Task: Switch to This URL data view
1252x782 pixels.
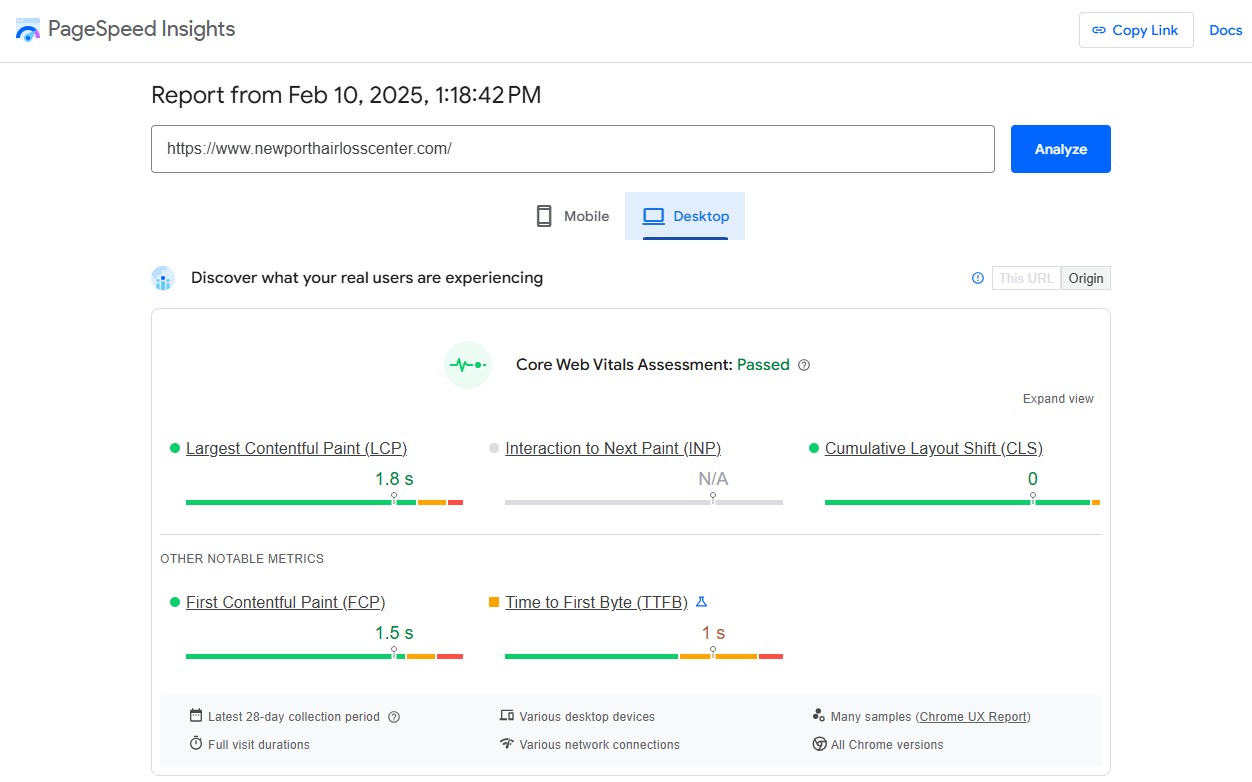Action: 1026,278
